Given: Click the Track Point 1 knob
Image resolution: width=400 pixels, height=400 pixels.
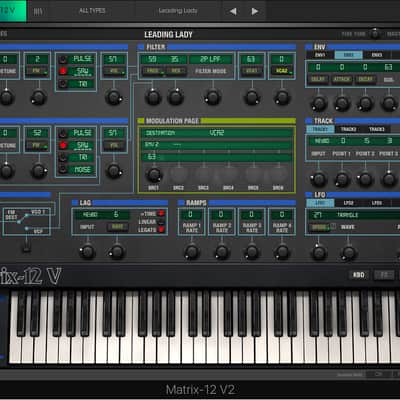Looking at the screenshot, I should (x=342, y=179).
